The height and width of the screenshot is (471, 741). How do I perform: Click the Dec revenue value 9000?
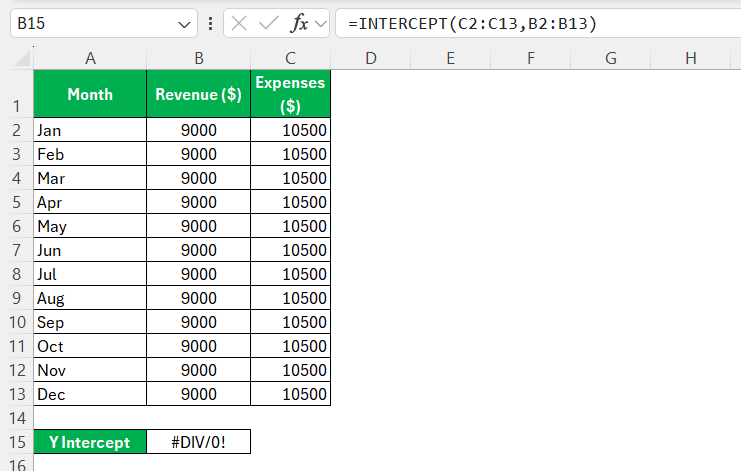coord(198,394)
